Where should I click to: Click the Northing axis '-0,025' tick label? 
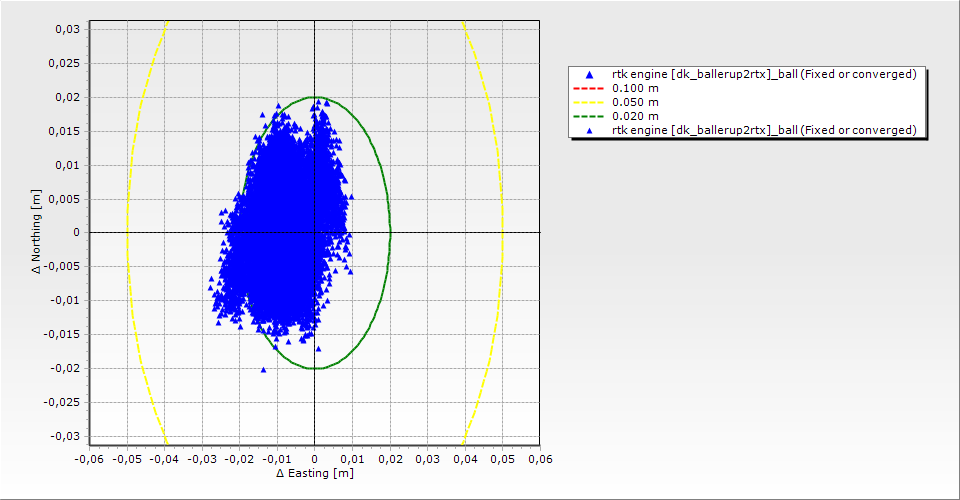(x=61, y=402)
